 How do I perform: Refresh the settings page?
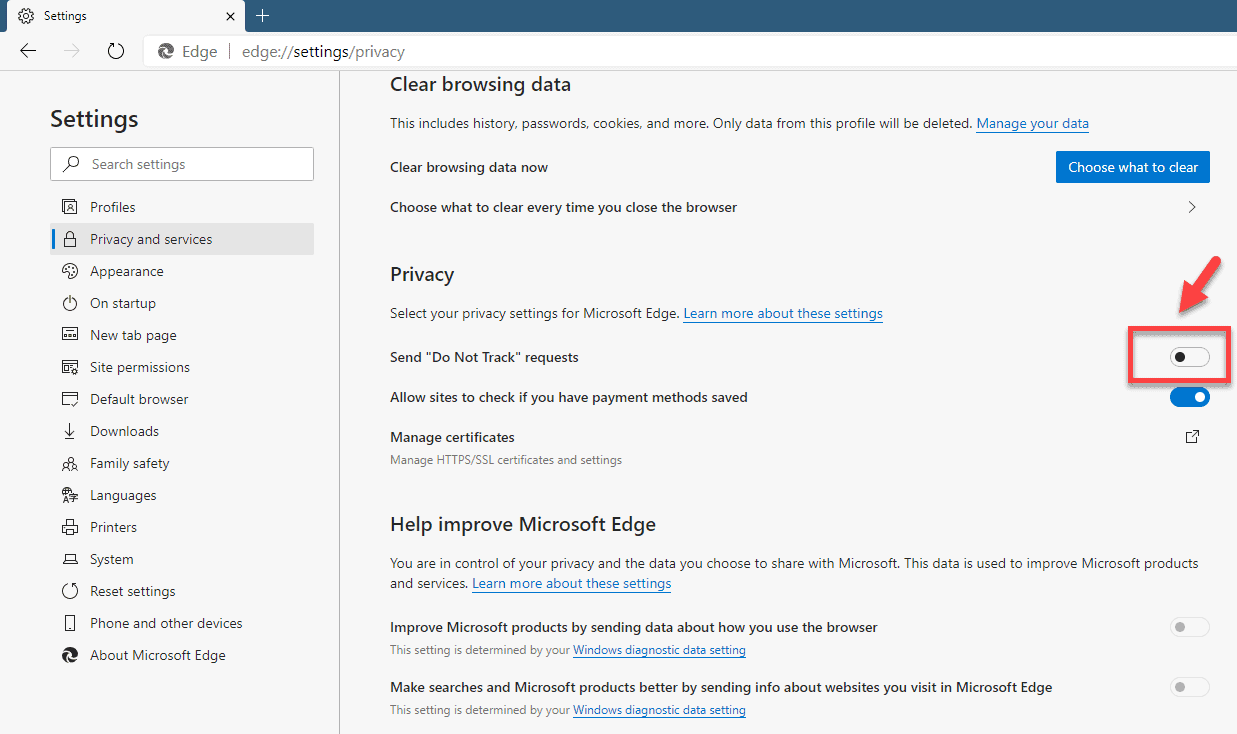(x=115, y=51)
